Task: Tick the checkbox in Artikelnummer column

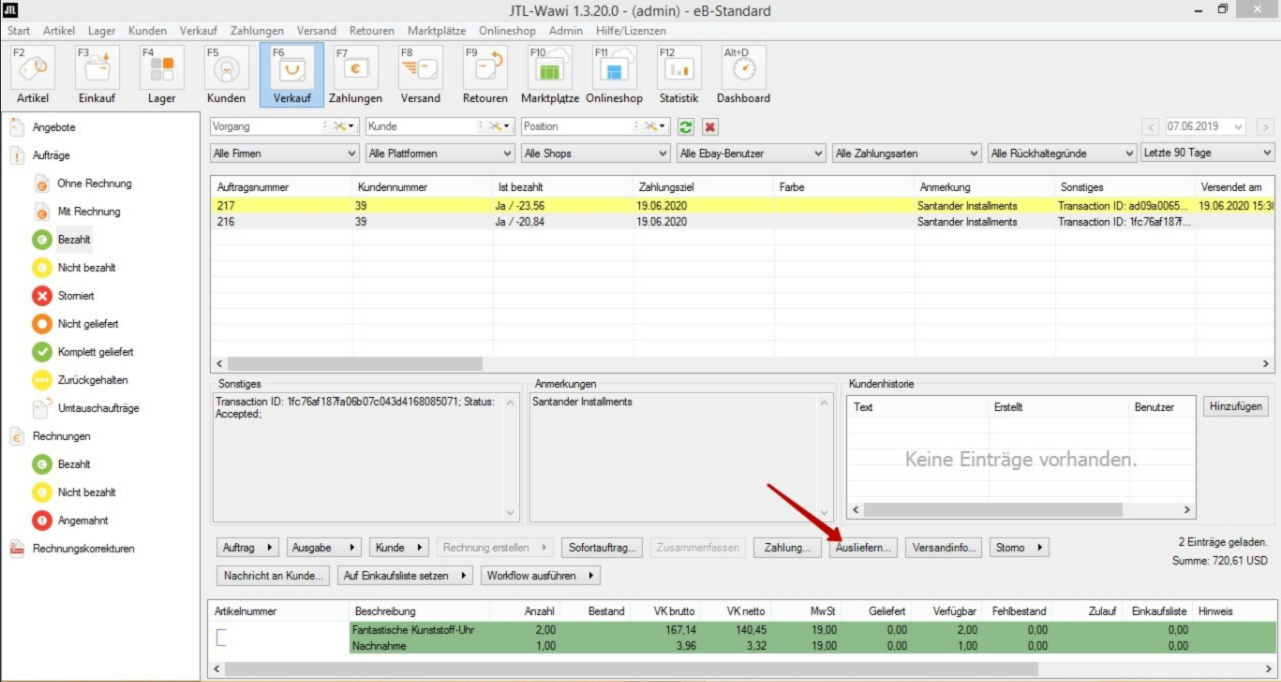Action: click(x=222, y=638)
